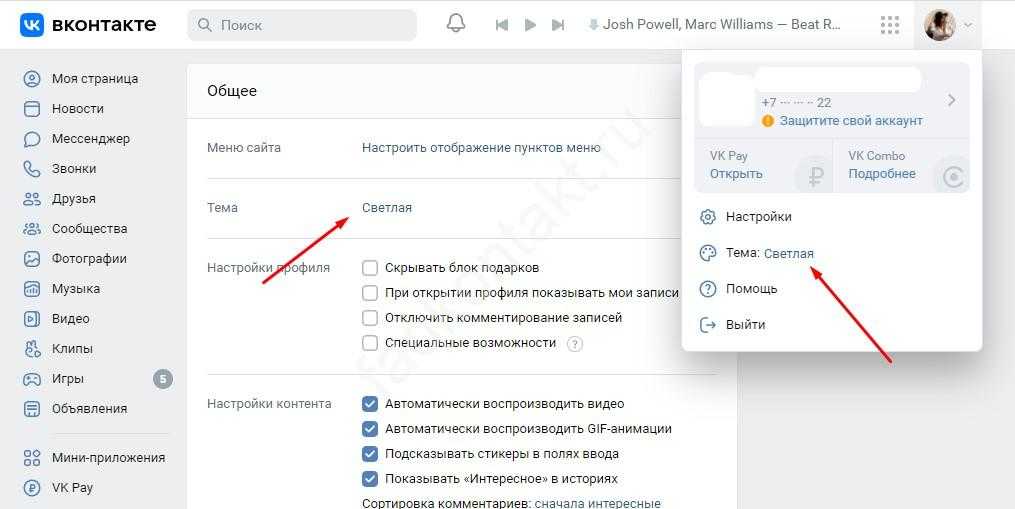This screenshot has width=1015, height=509.
Task: Open comment sorting сначала интересные dropdown
Action: pyautogui.click(x=597, y=503)
